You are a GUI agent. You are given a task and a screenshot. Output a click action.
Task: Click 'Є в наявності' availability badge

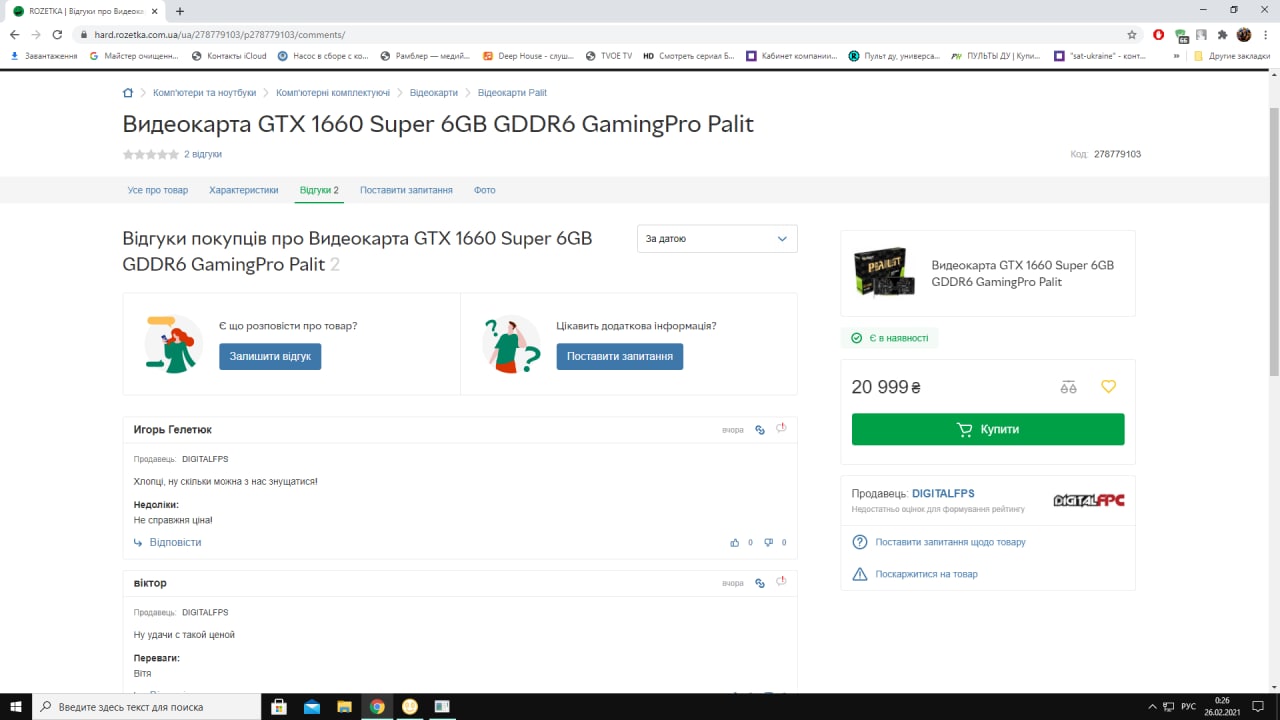890,338
